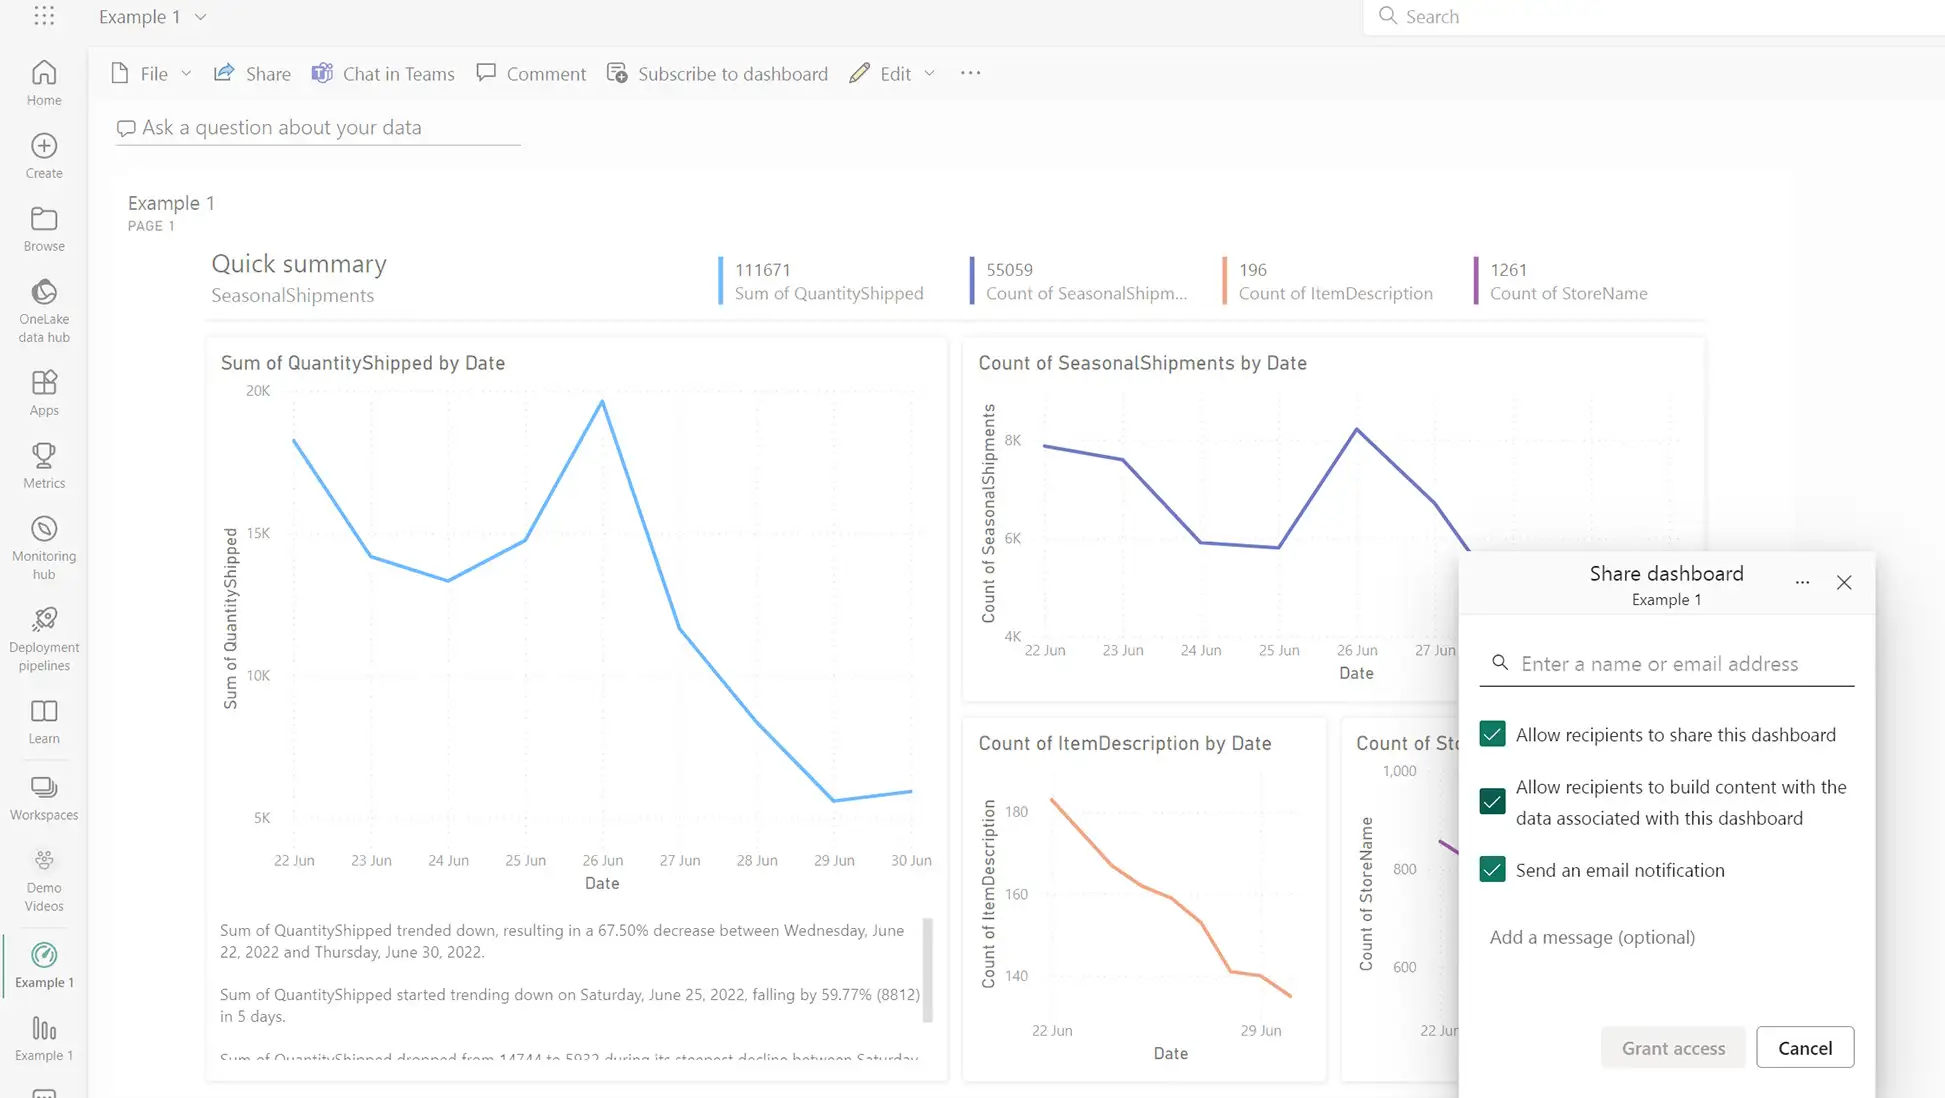Screen dimensions: 1945x1098
Task: Click the Apps sidebar icon
Action: coord(44,383)
